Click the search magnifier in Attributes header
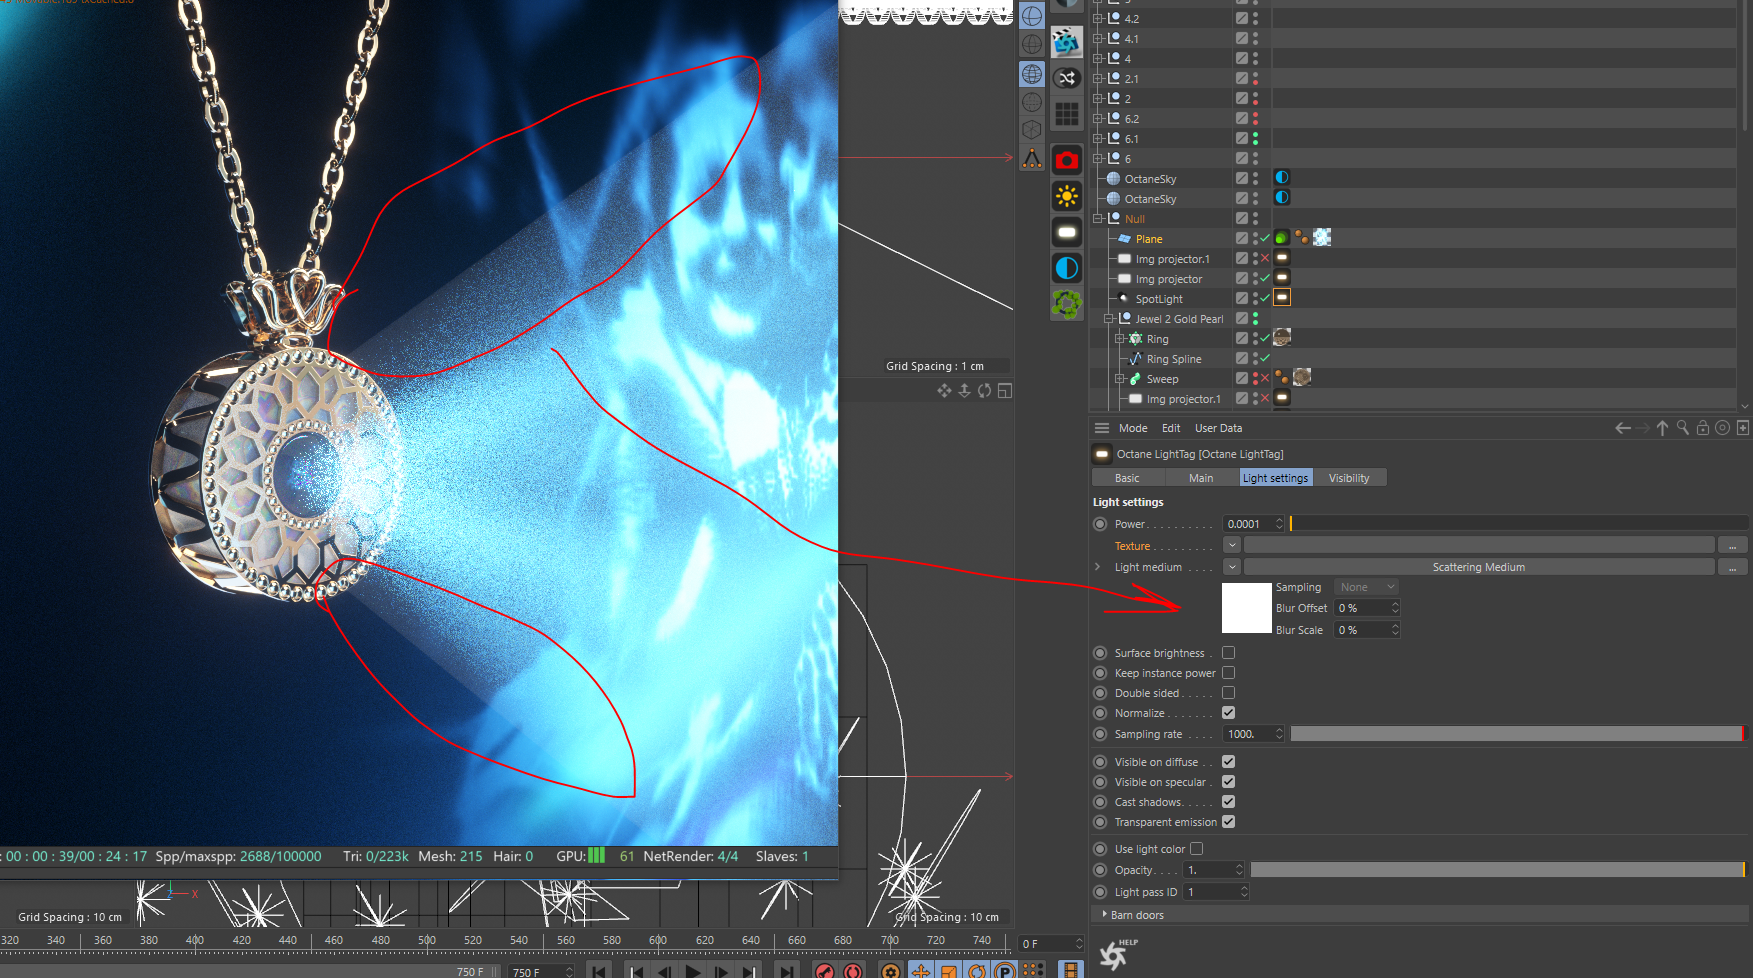1753x978 pixels. click(1683, 428)
